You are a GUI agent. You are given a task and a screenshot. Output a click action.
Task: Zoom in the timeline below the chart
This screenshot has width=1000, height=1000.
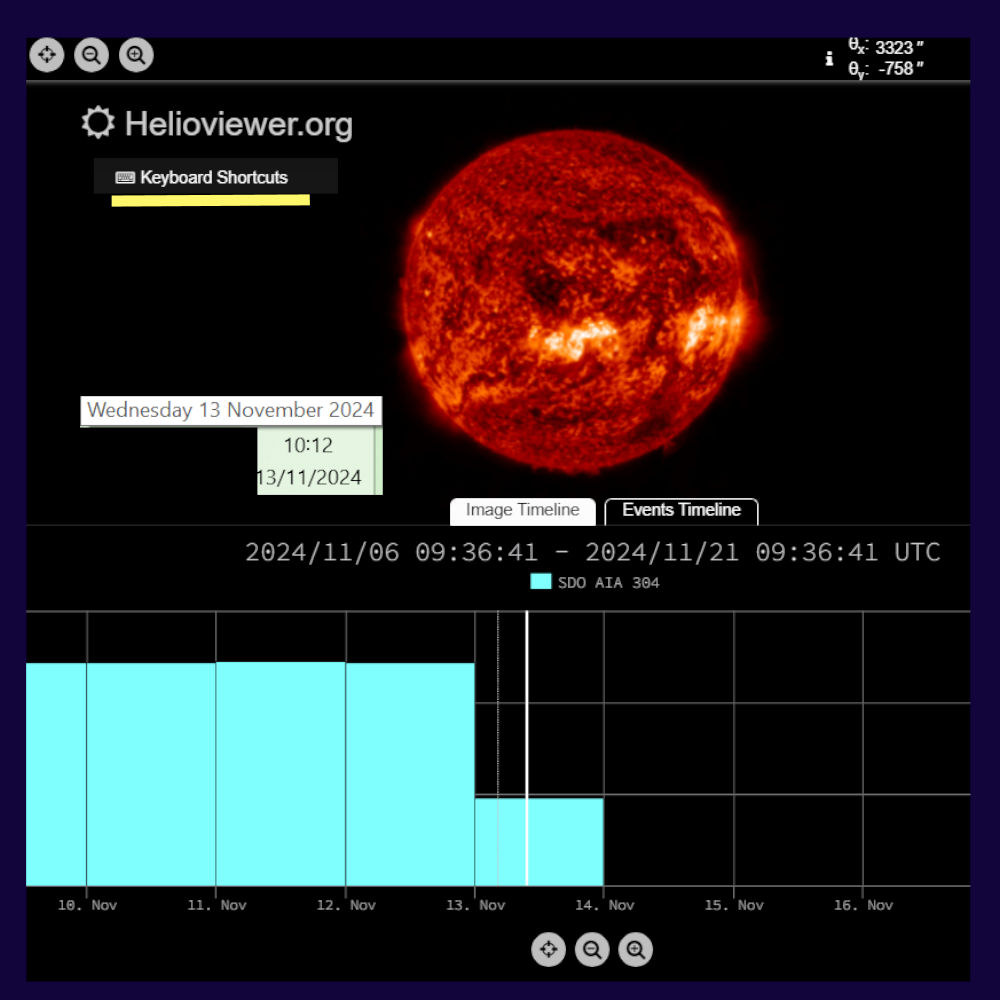636,949
